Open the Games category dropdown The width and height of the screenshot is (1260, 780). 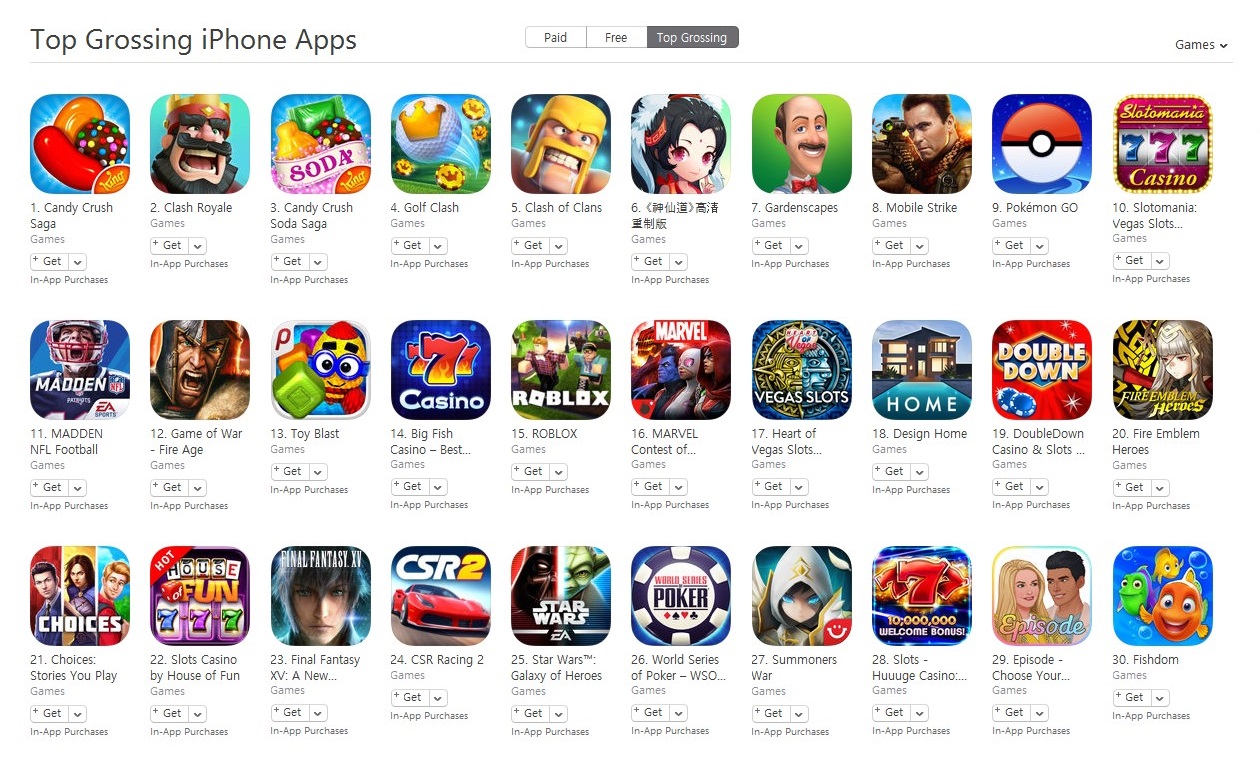[x=1200, y=45]
